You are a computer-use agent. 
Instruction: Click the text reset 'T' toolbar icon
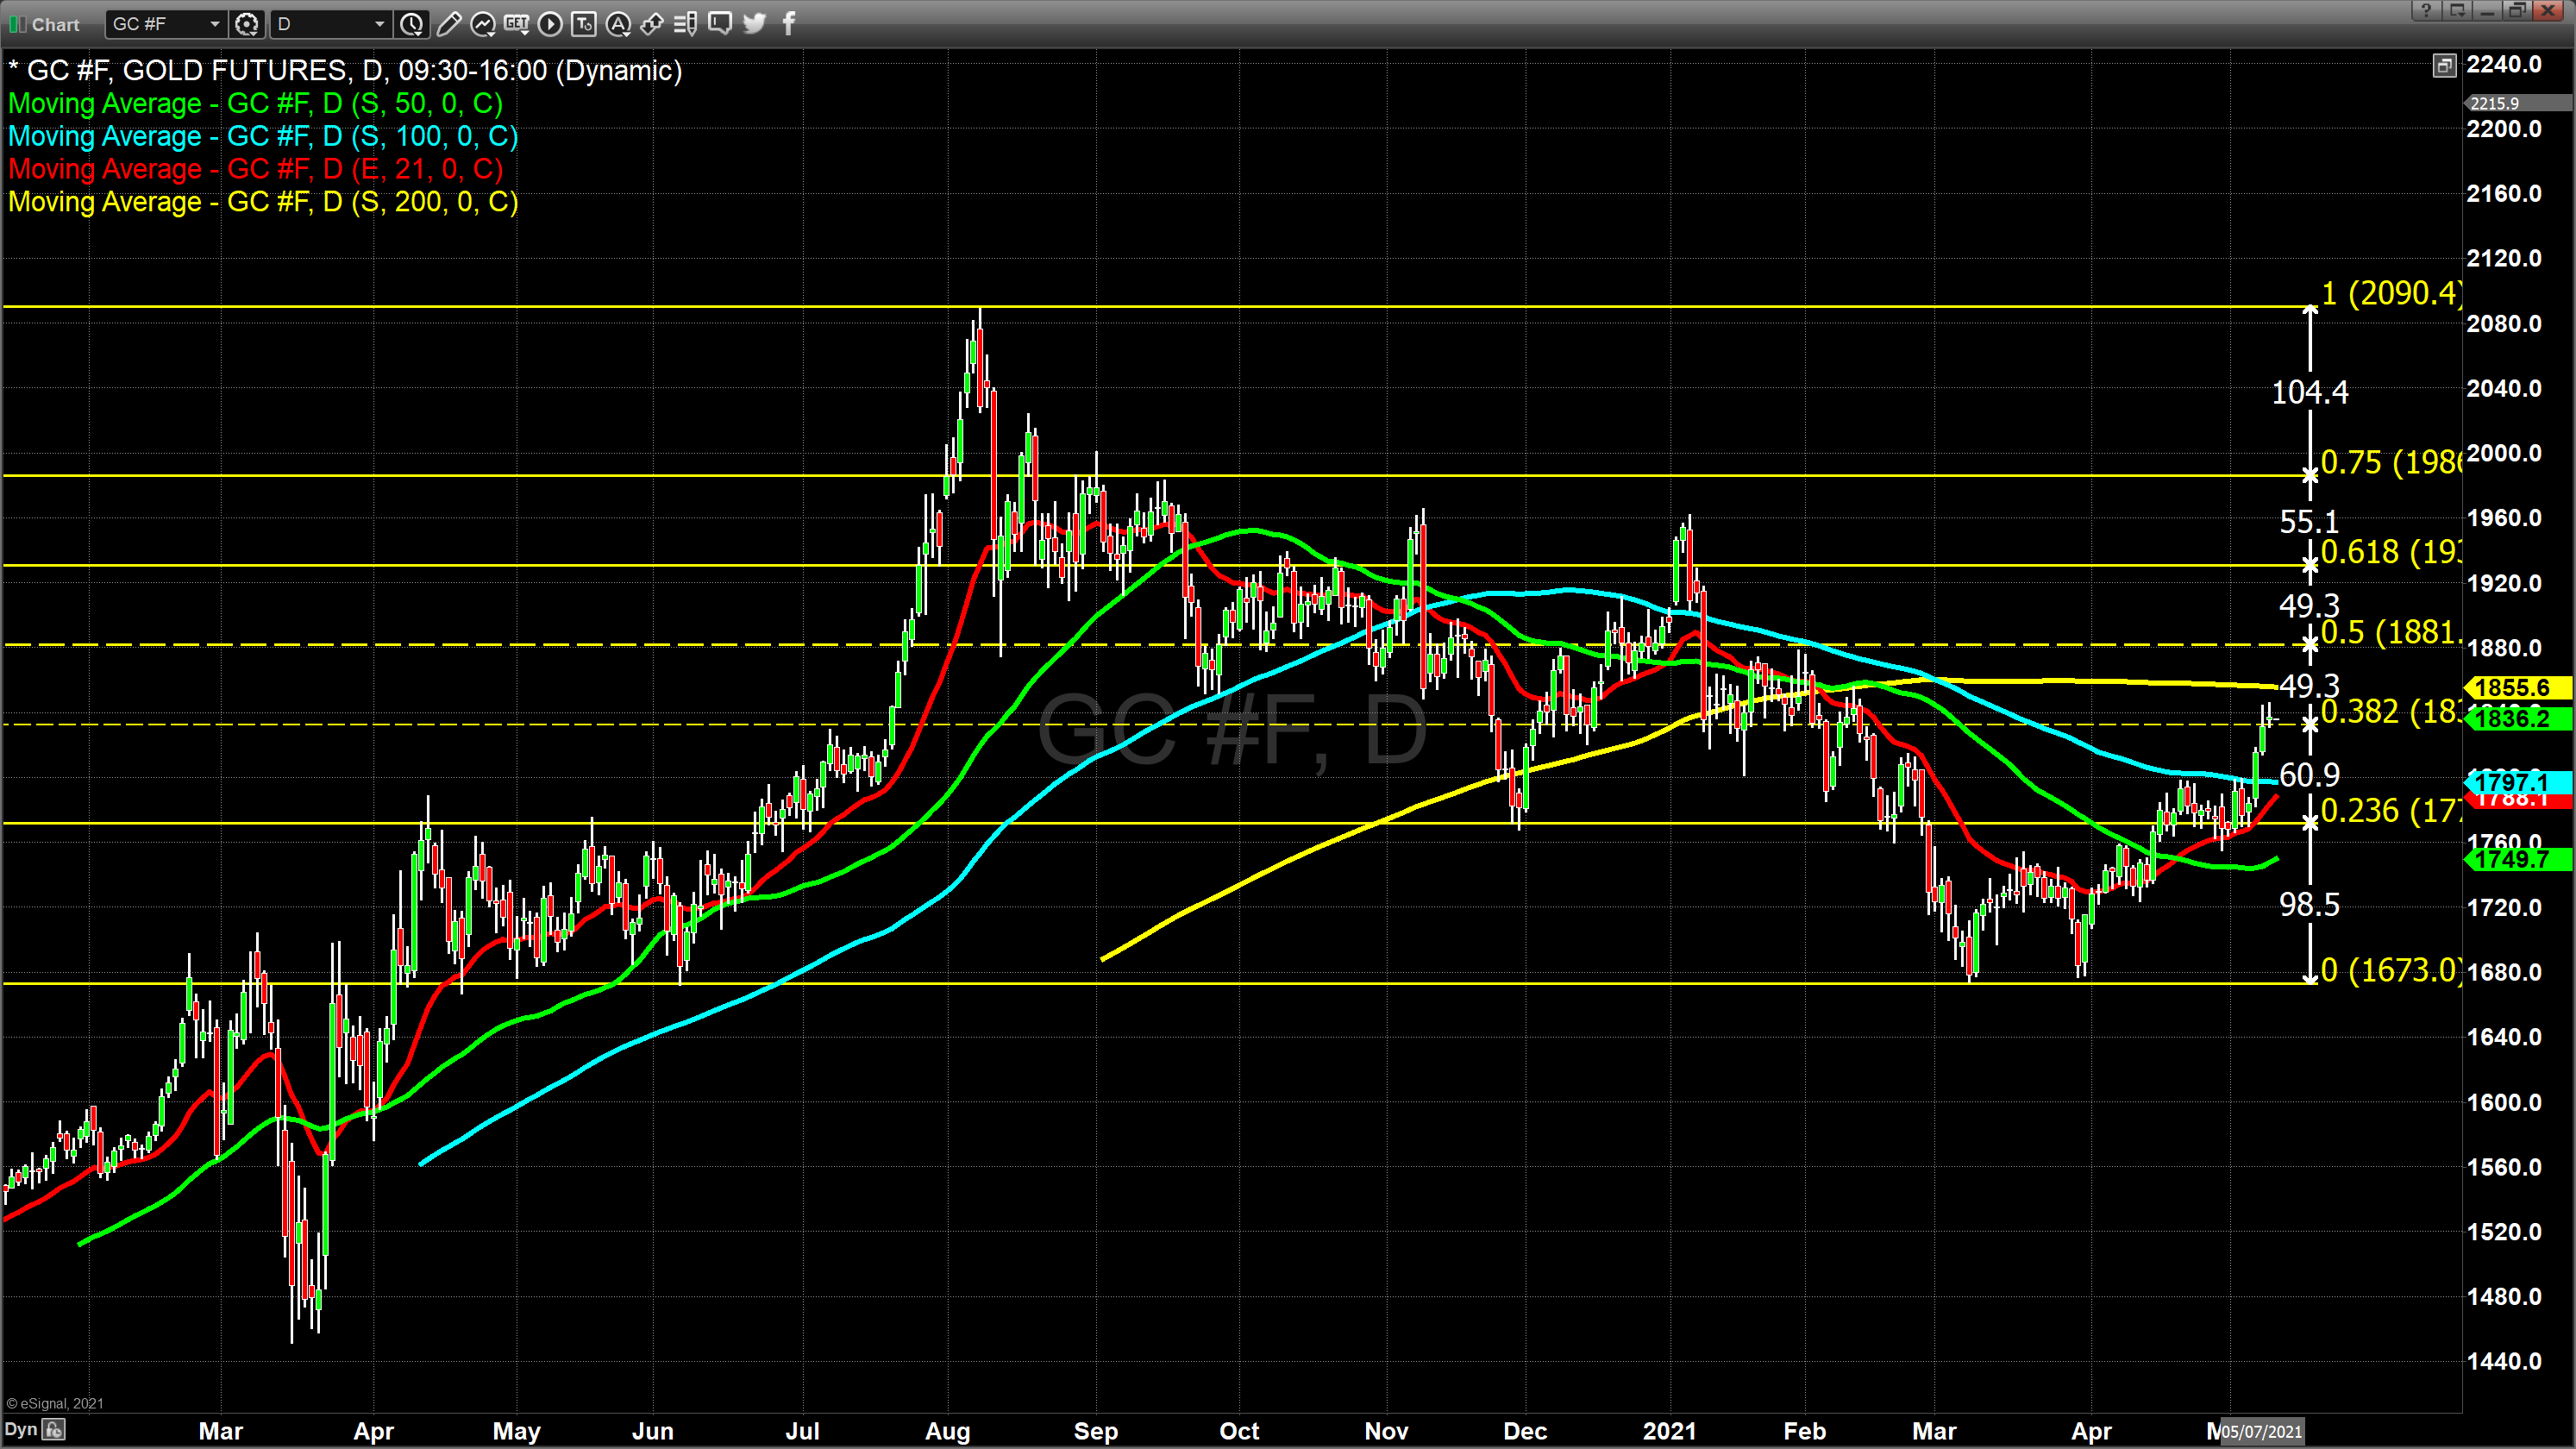[584, 23]
